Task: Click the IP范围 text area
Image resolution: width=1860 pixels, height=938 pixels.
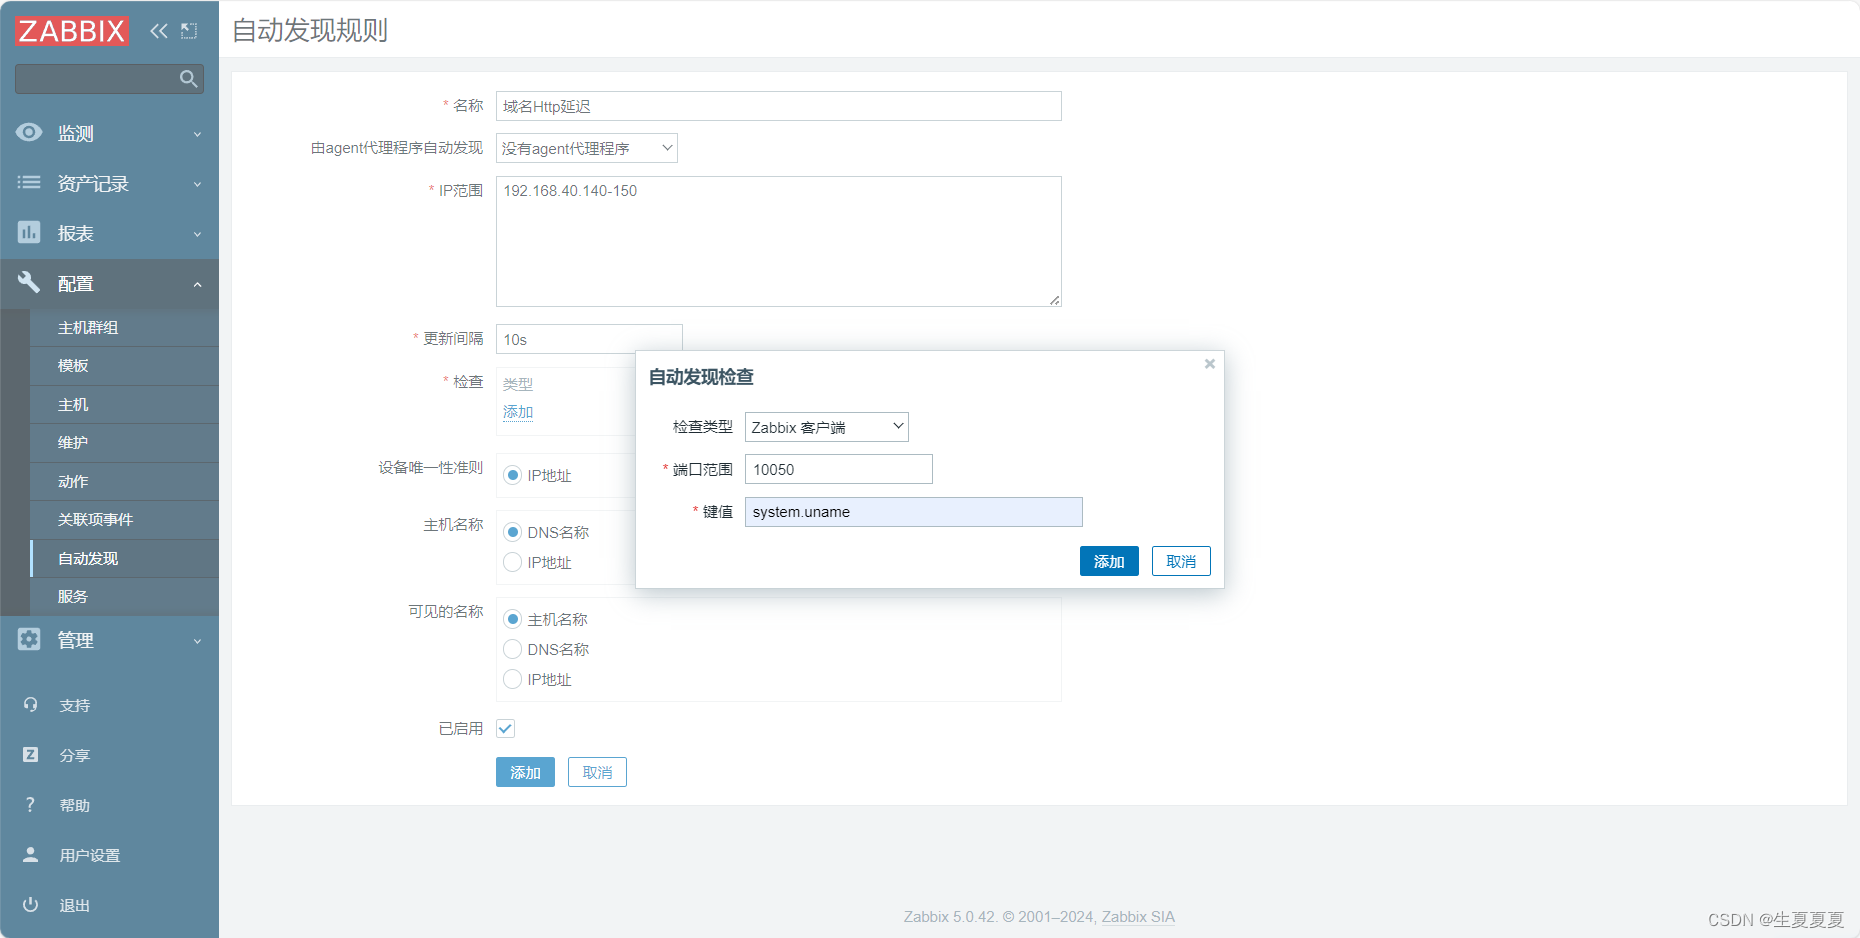Action: point(779,241)
